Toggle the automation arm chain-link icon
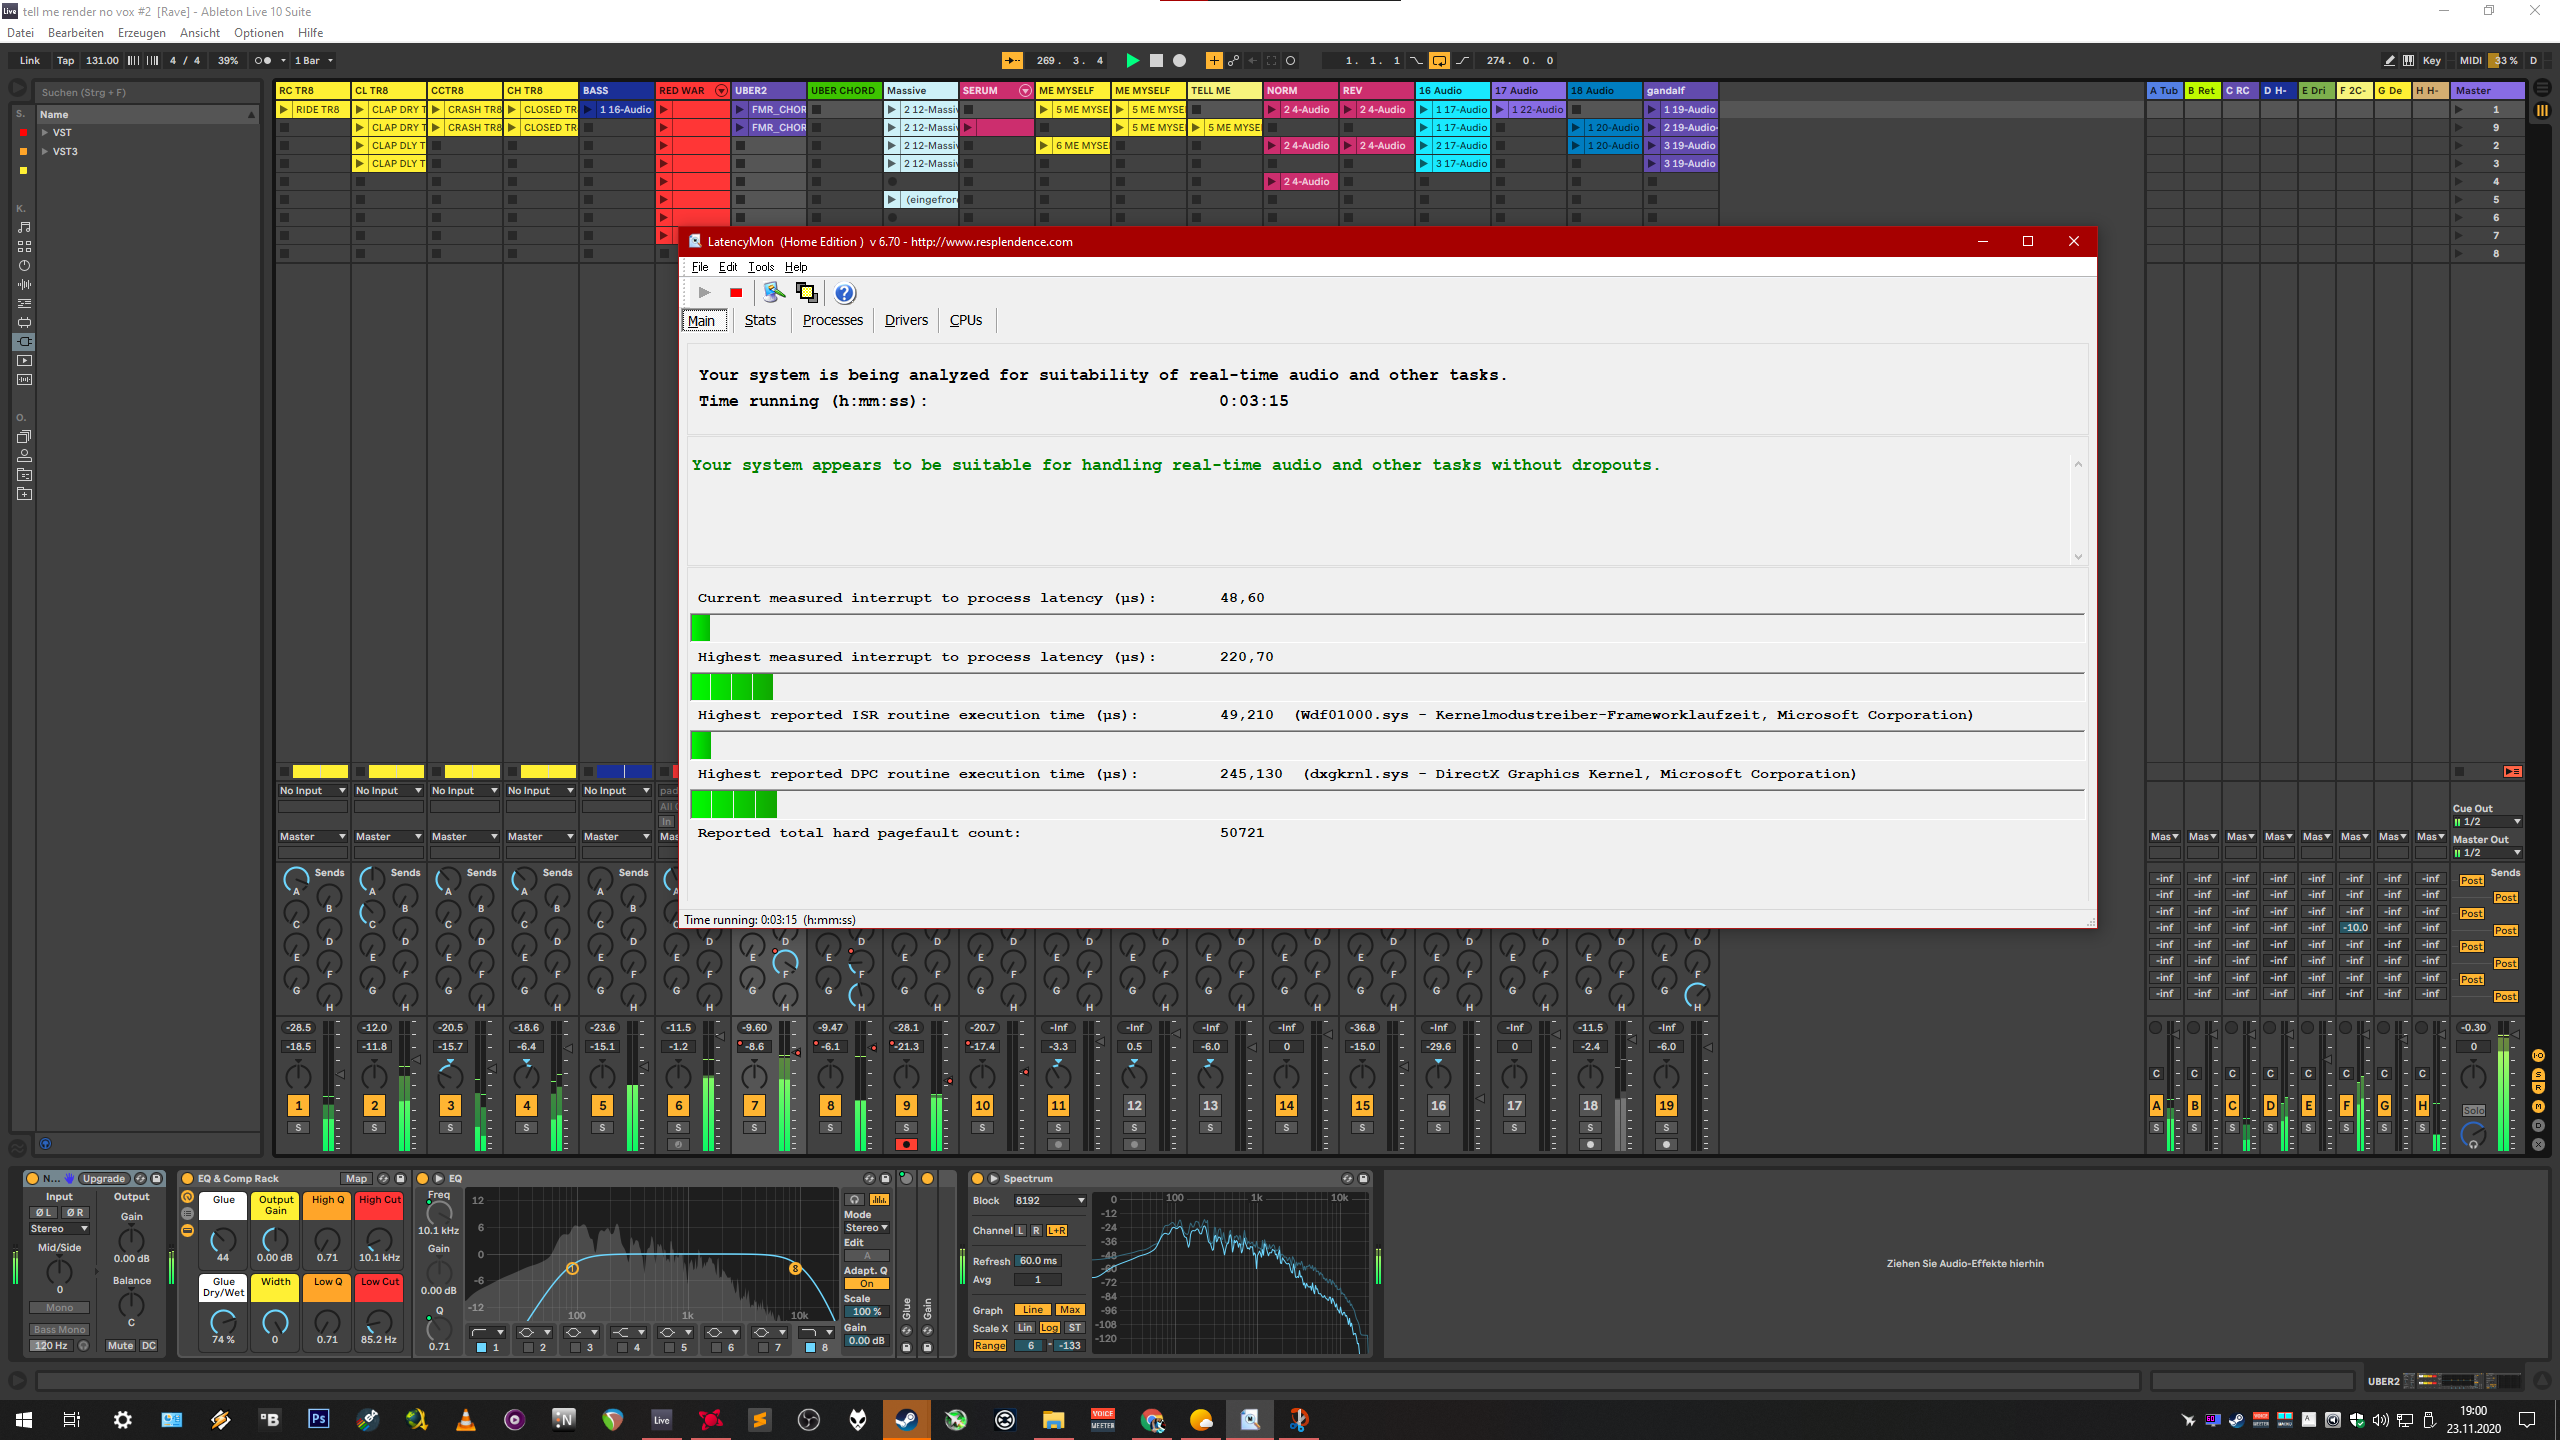 (x=1233, y=61)
